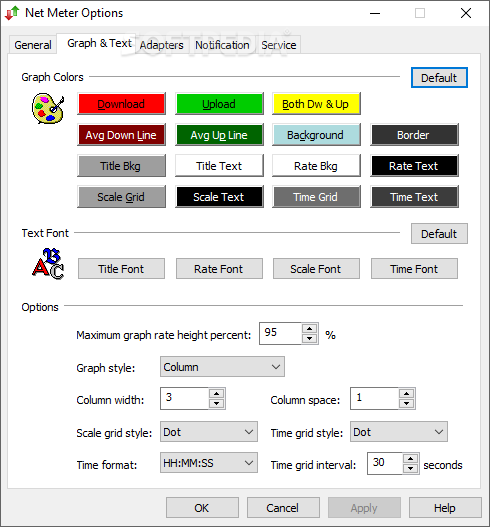This screenshot has height=527, width=490.
Task: Change the green Upload color
Action: click(219, 104)
